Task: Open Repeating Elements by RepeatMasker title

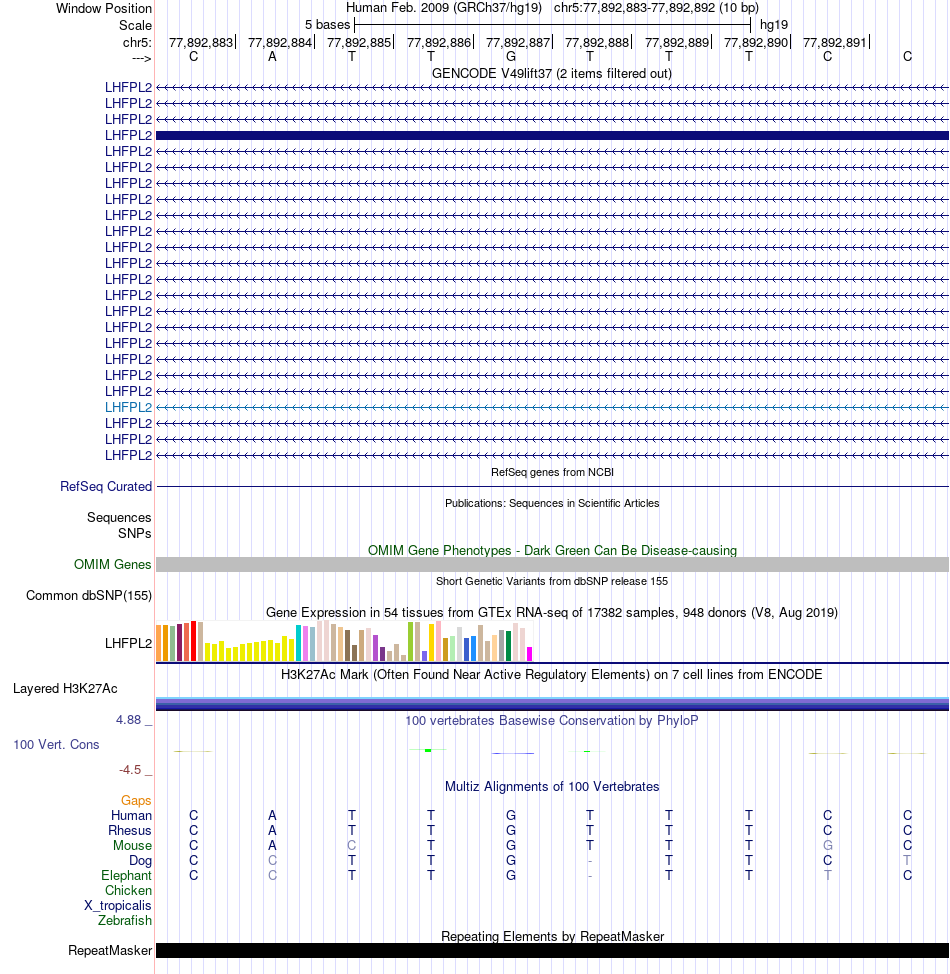Action: (552, 936)
